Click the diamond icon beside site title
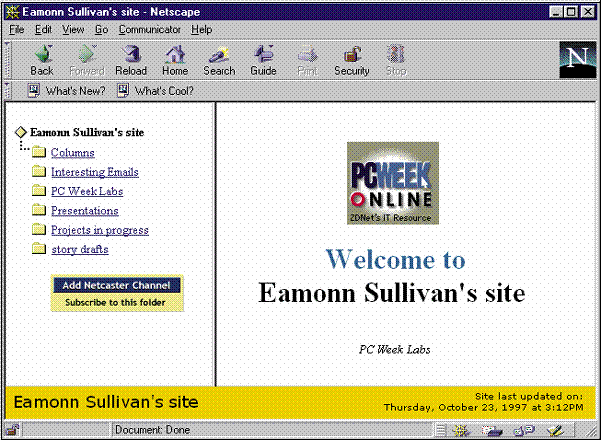Screen dimensions: 601x440 (x=21, y=132)
